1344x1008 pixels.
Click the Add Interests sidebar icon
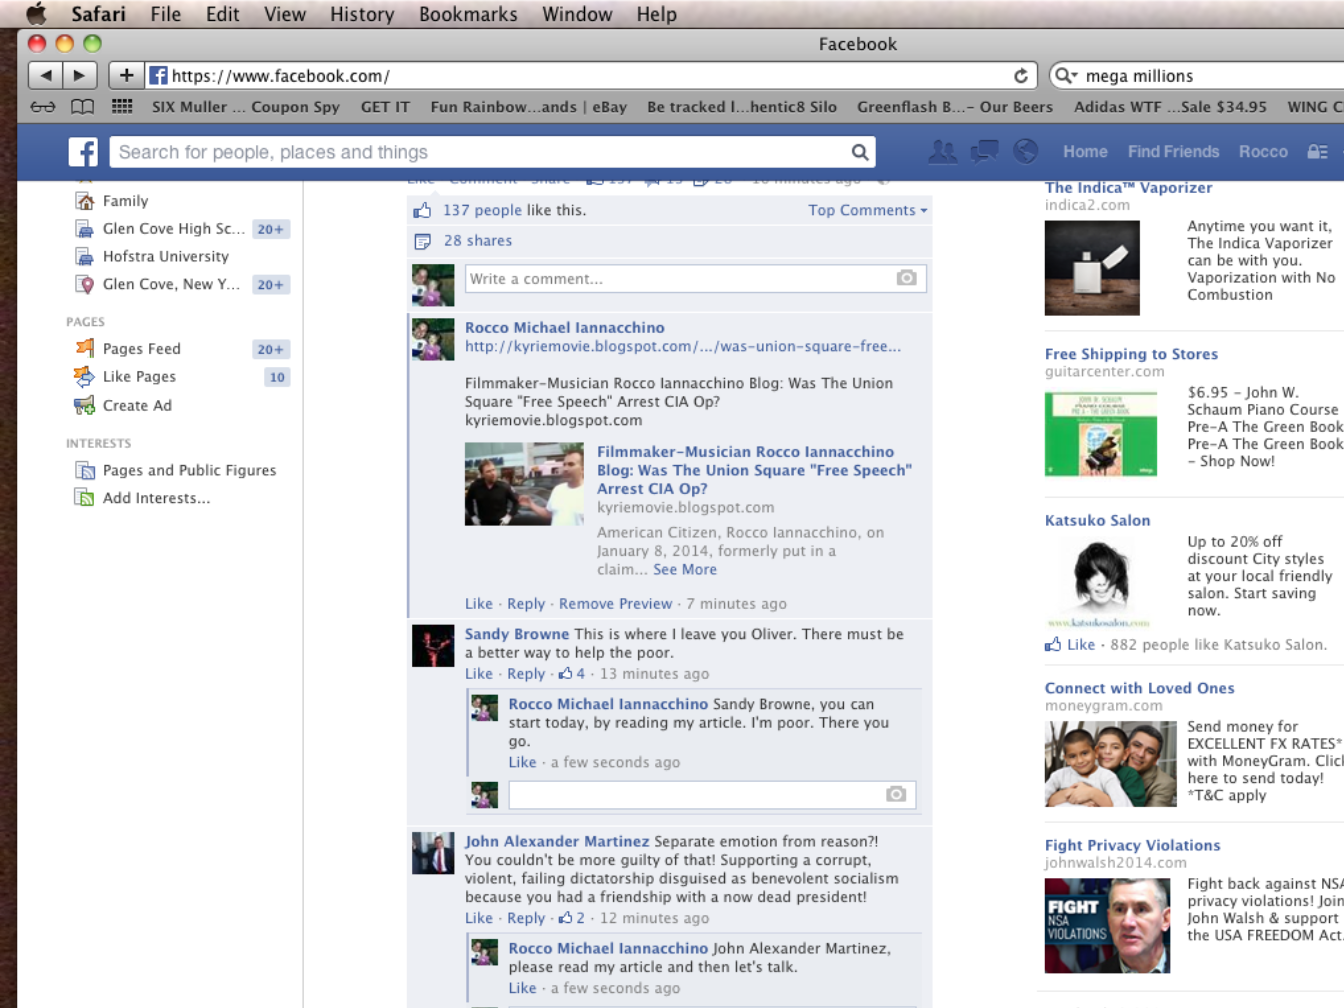tap(85, 498)
